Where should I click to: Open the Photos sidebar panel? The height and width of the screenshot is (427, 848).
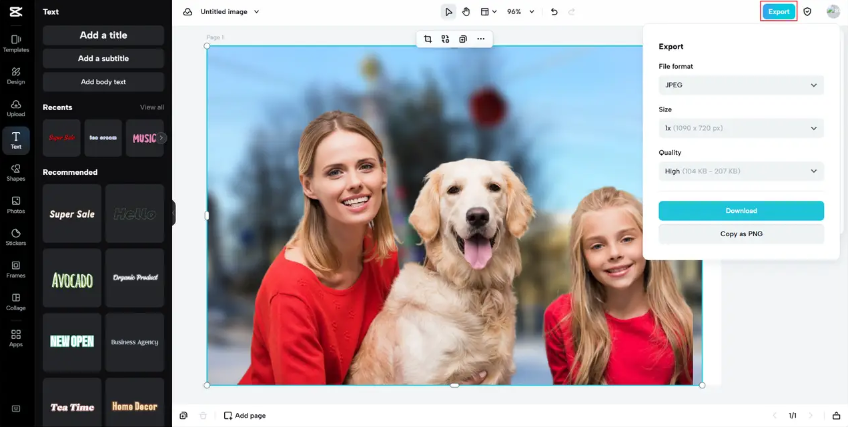click(x=16, y=205)
